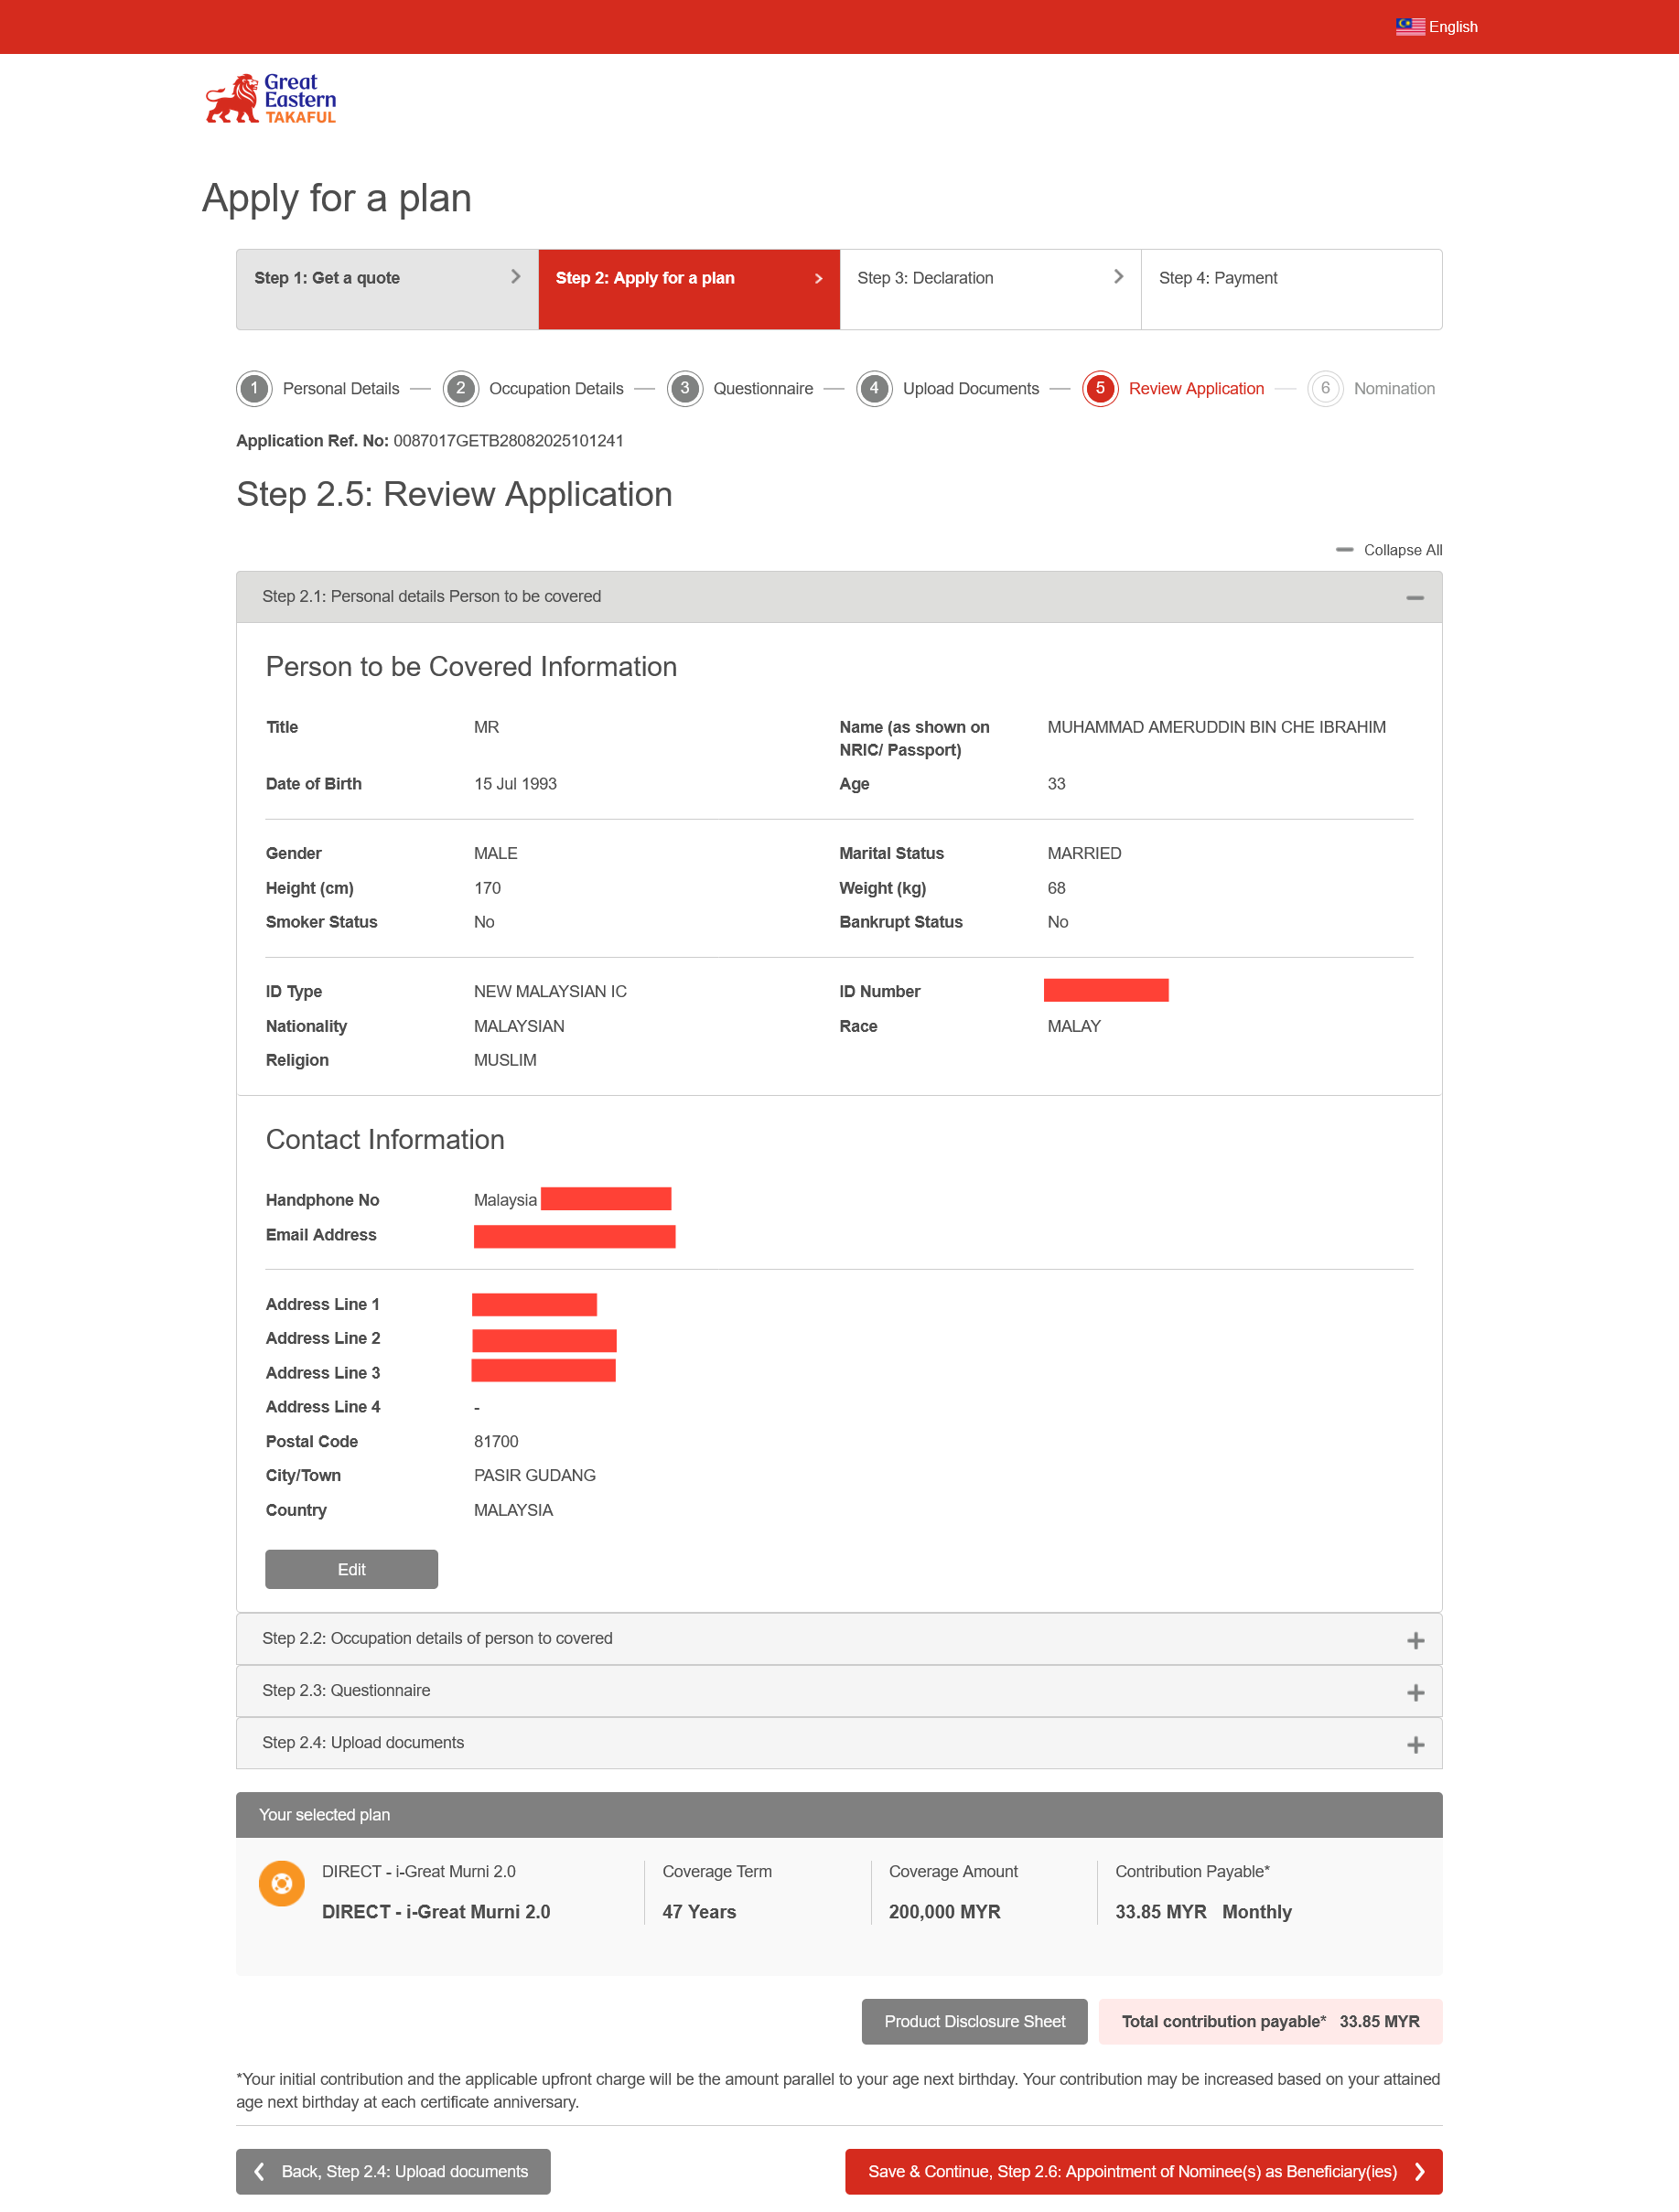Click left chevron on Back button

[259, 2171]
